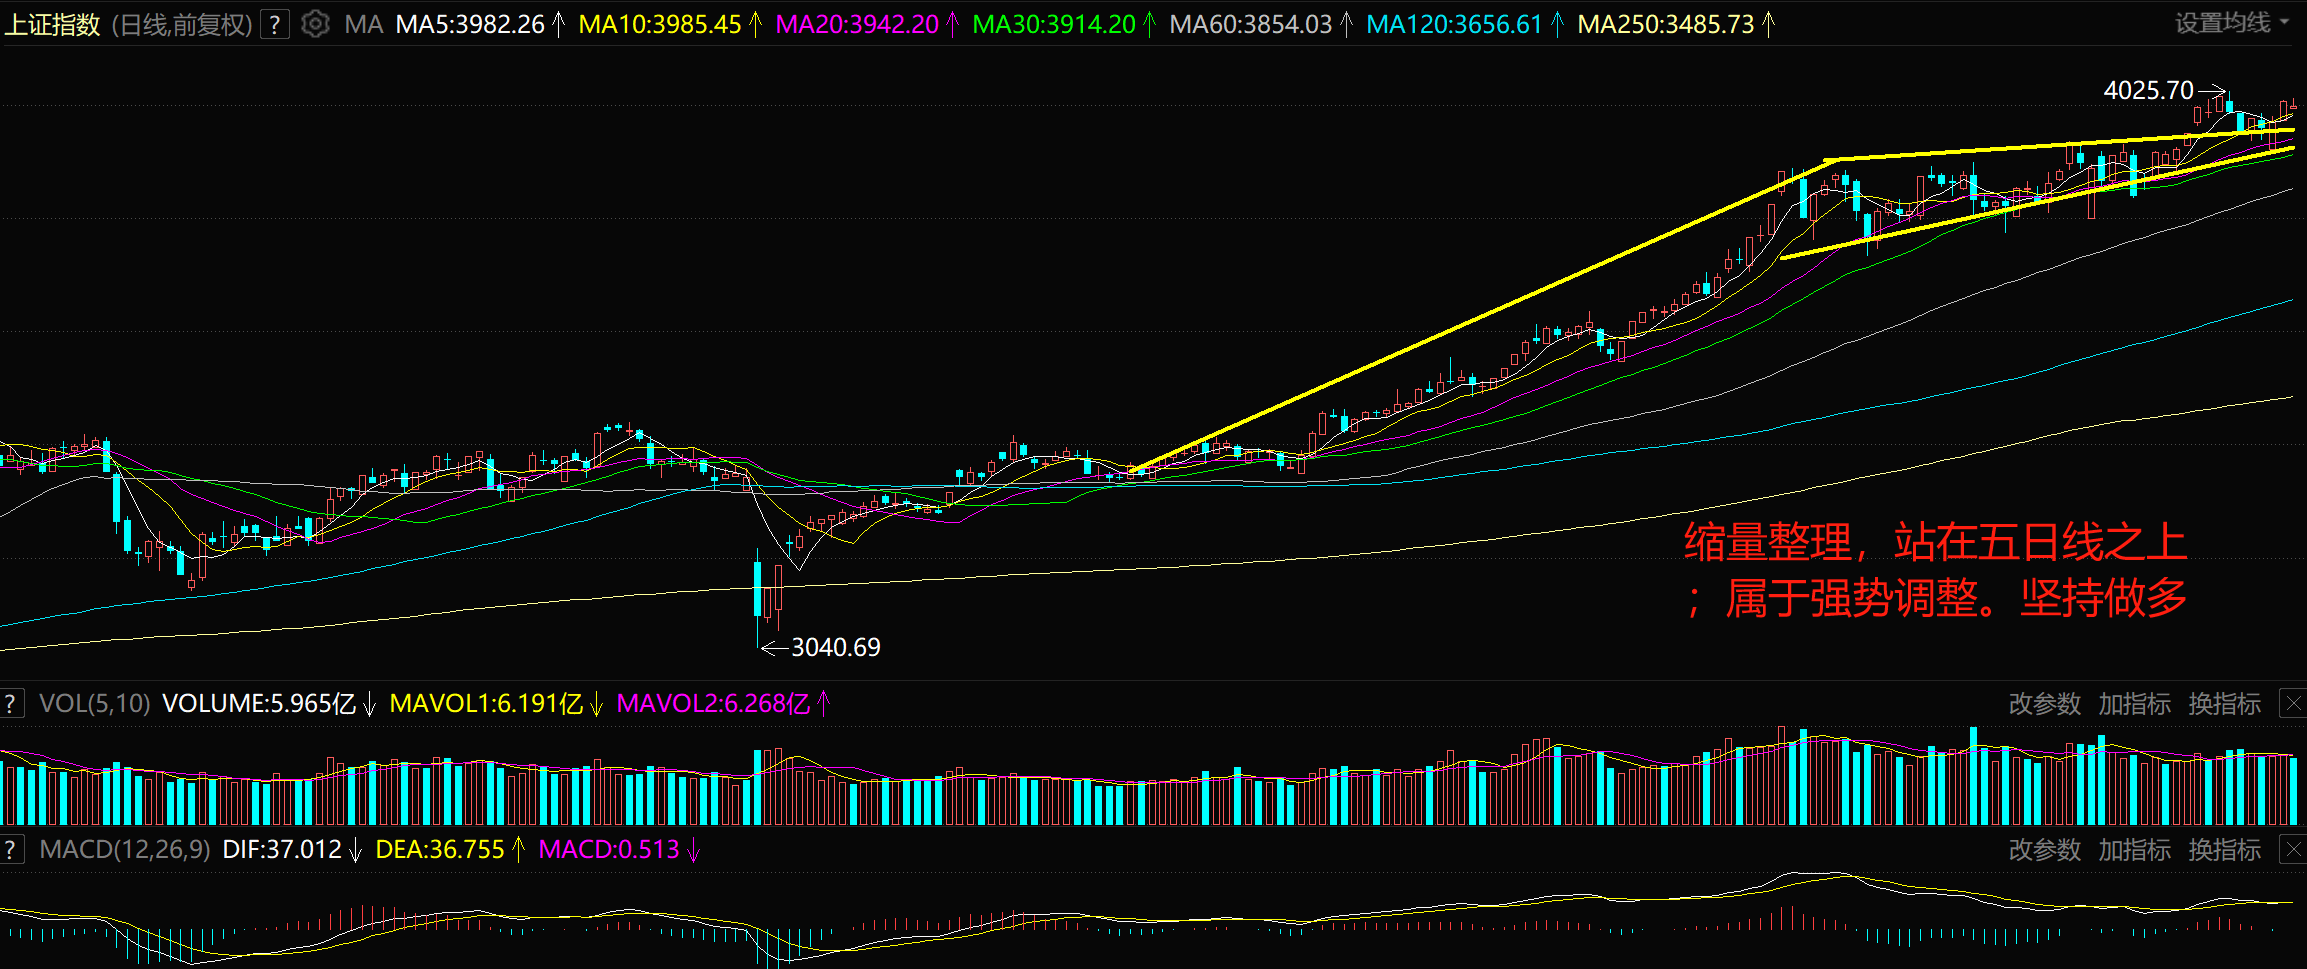Click 加指标 in the VOL panel
Screen dimensions: 2307x969
pos(2134,704)
